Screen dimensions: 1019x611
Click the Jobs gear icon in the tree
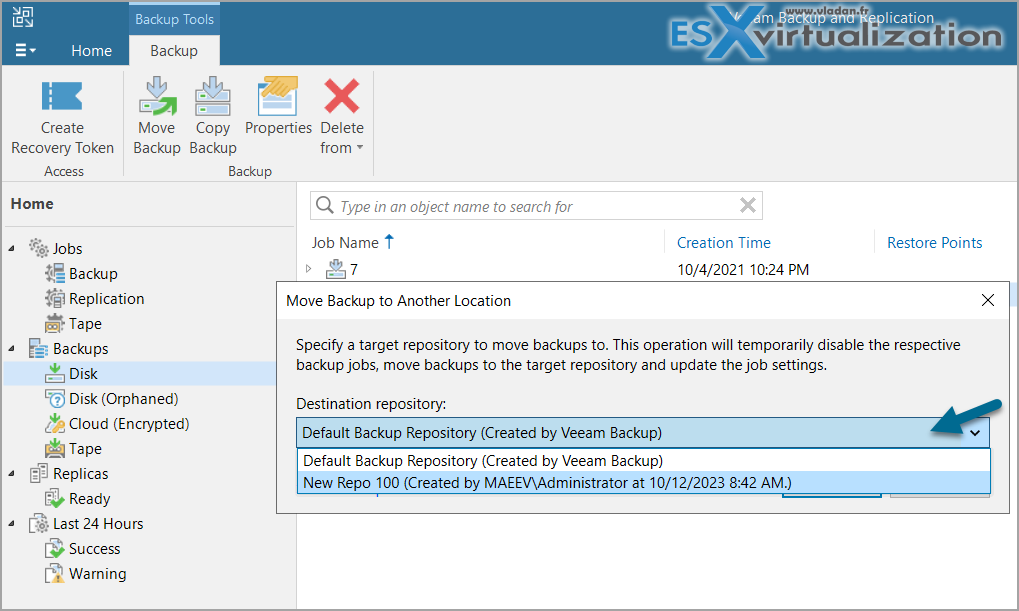coord(38,248)
